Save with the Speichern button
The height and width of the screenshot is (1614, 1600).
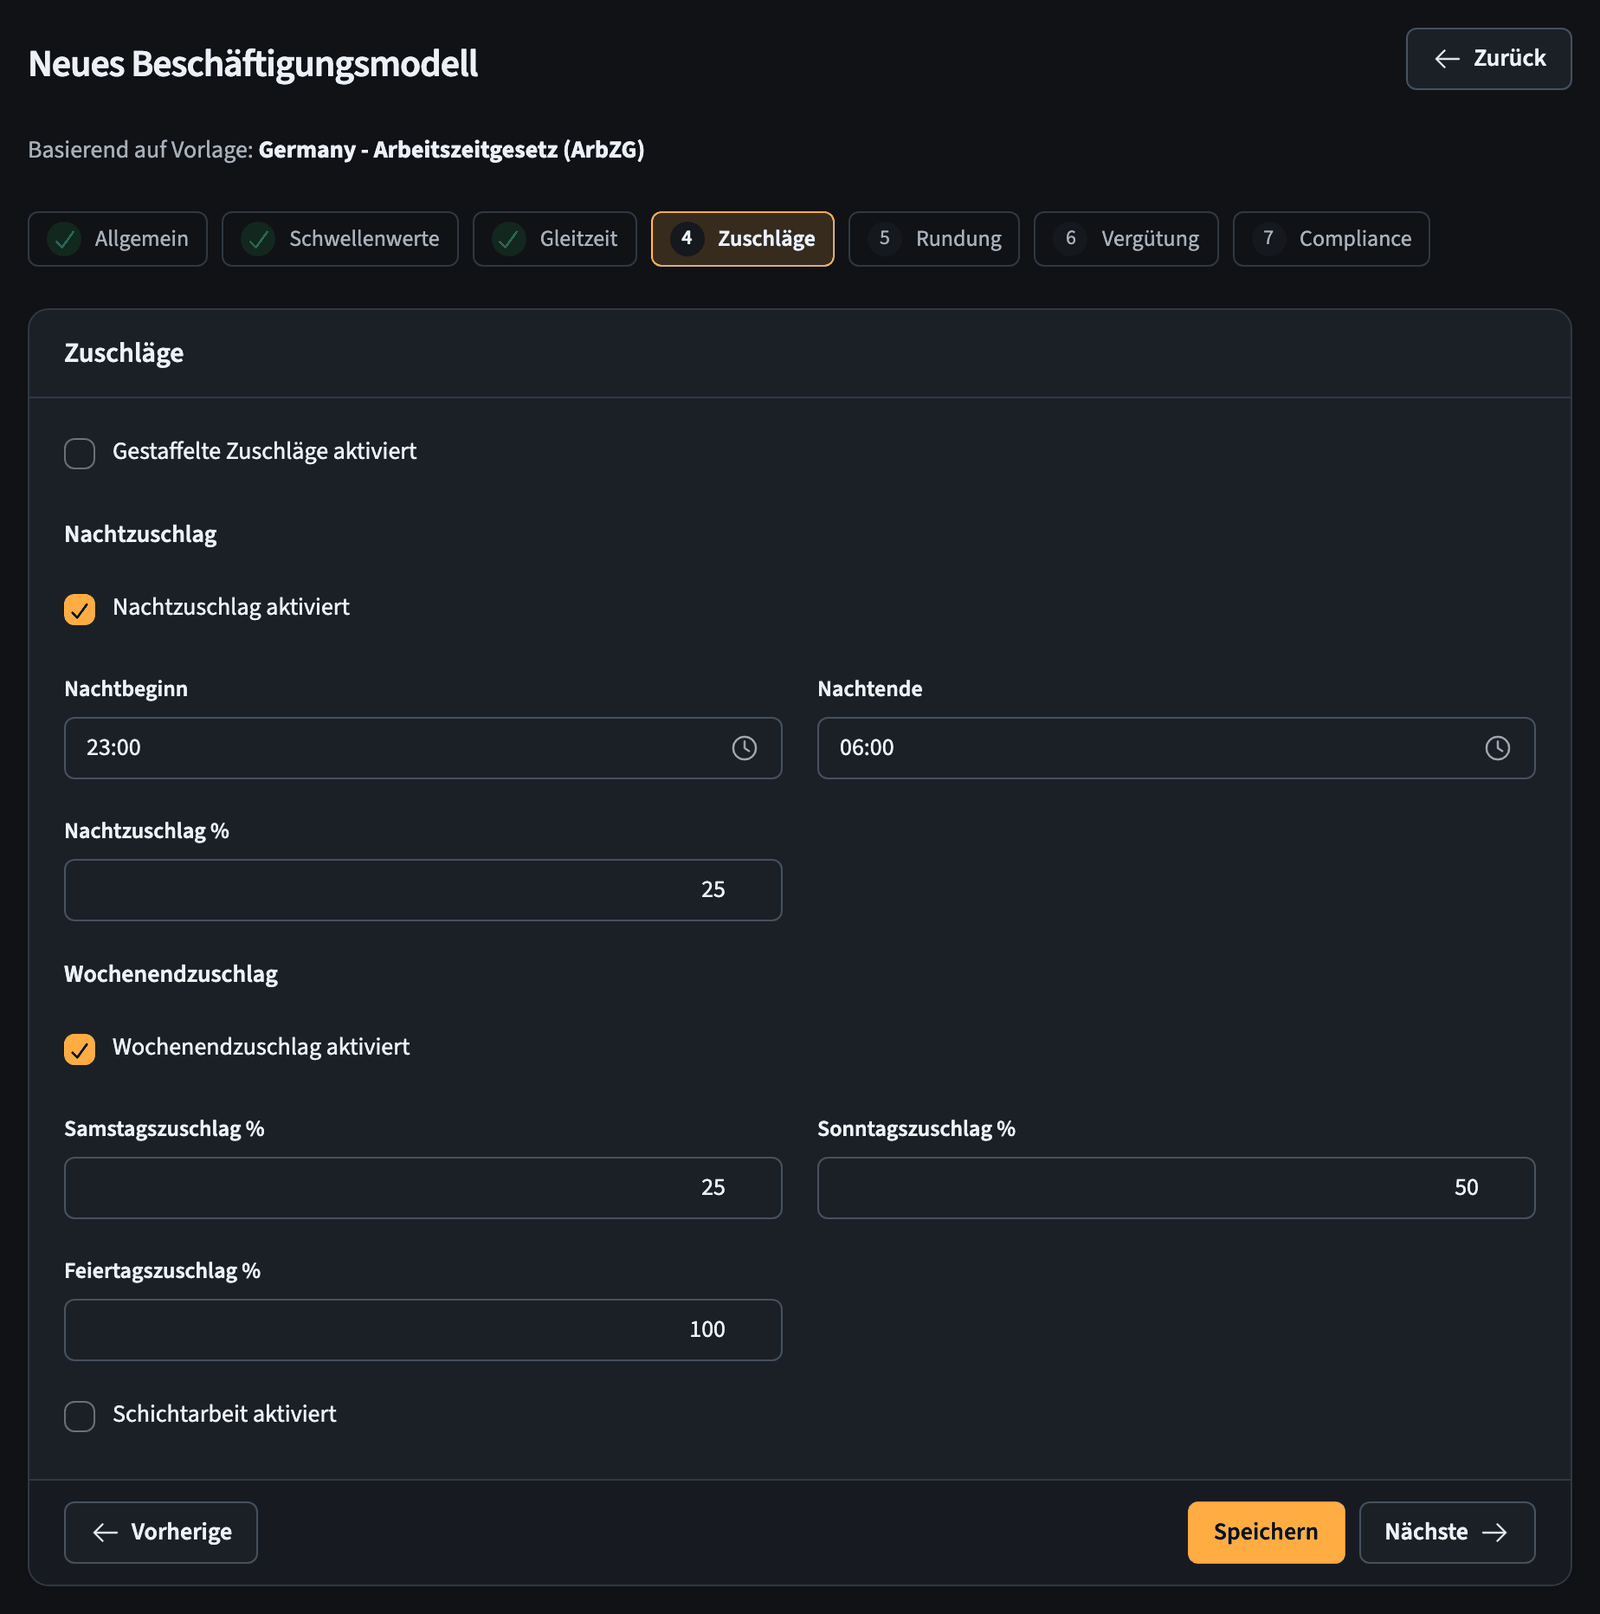point(1266,1532)
